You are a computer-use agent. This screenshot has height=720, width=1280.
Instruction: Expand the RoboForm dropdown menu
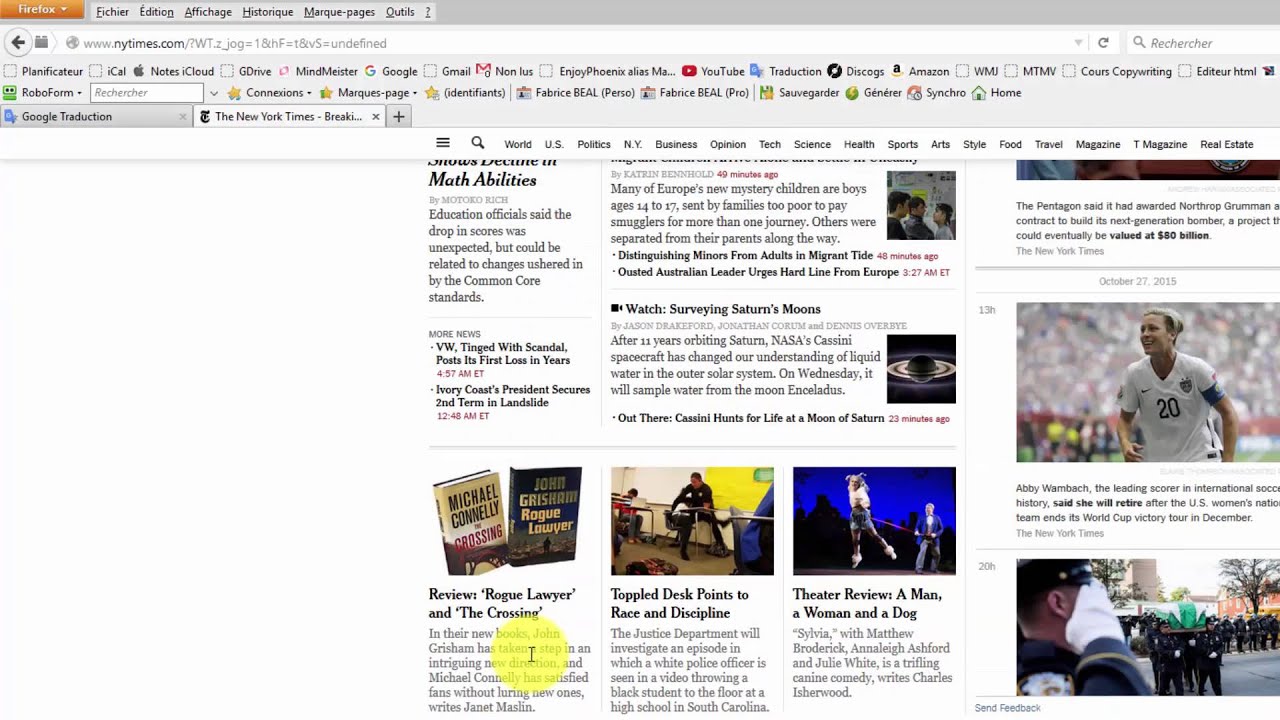pos(42,92)
